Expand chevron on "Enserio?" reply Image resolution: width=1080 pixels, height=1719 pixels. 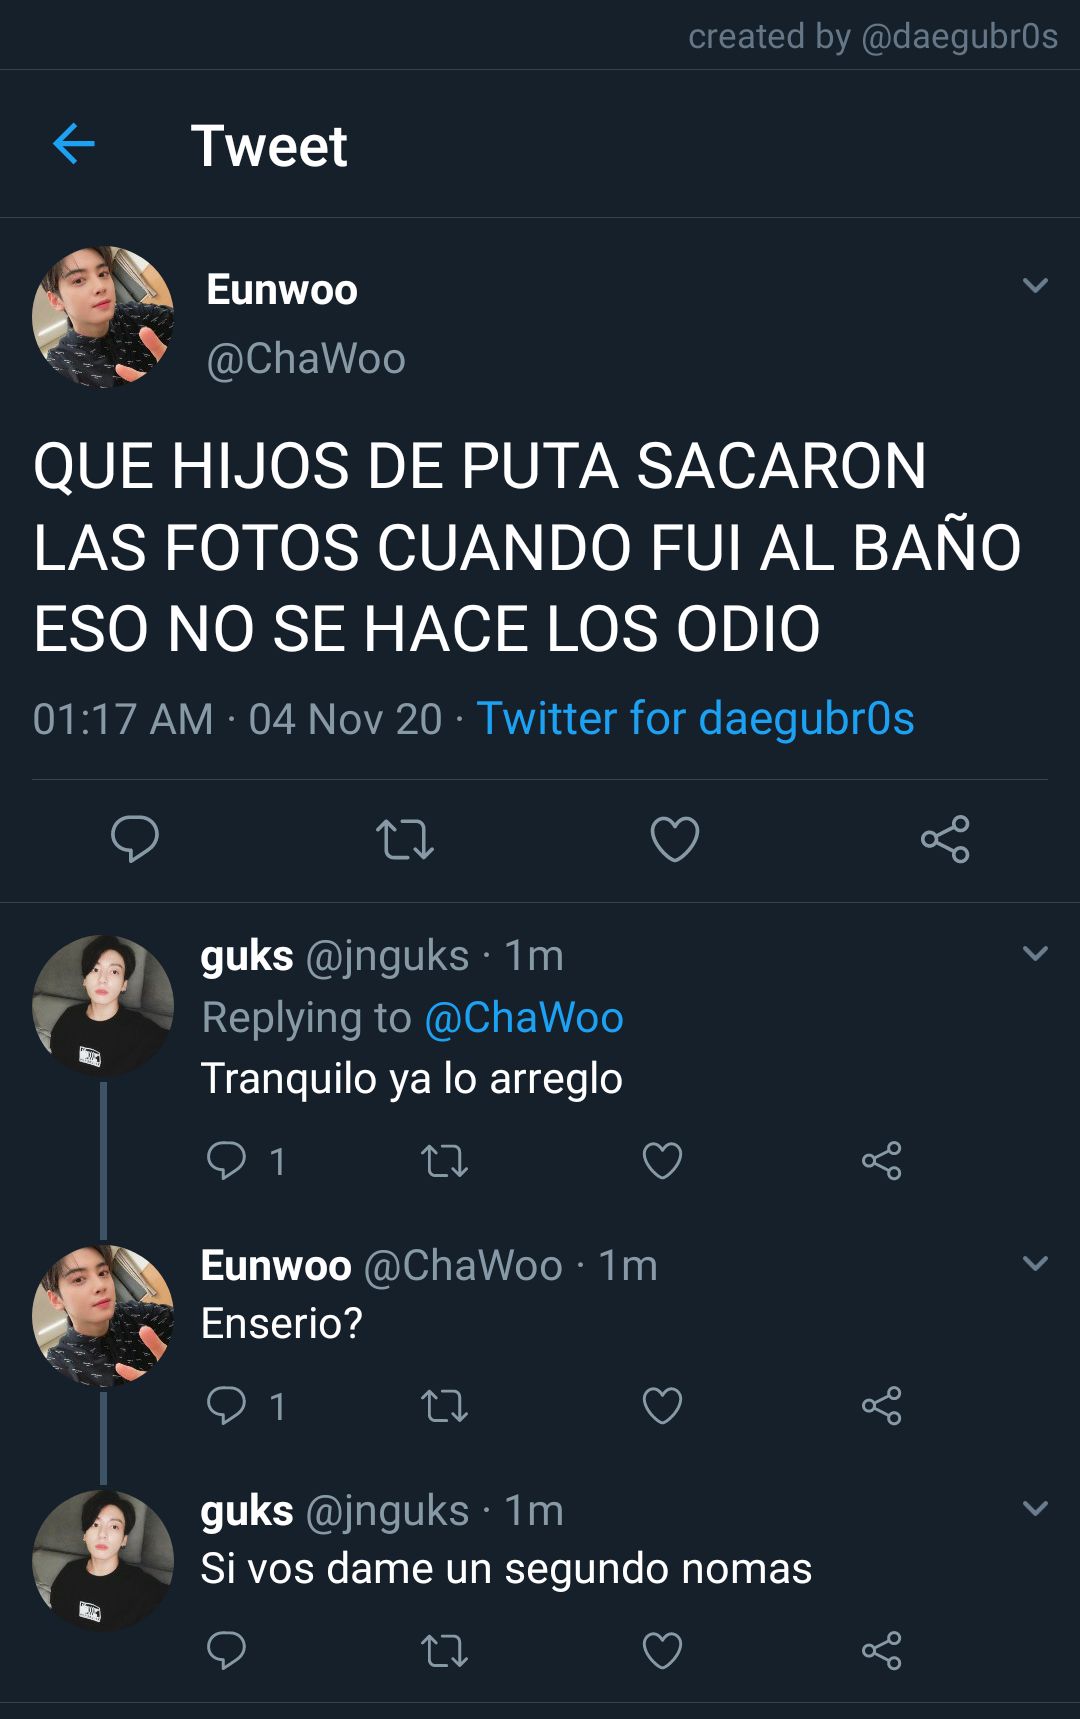point(1036,1263)
